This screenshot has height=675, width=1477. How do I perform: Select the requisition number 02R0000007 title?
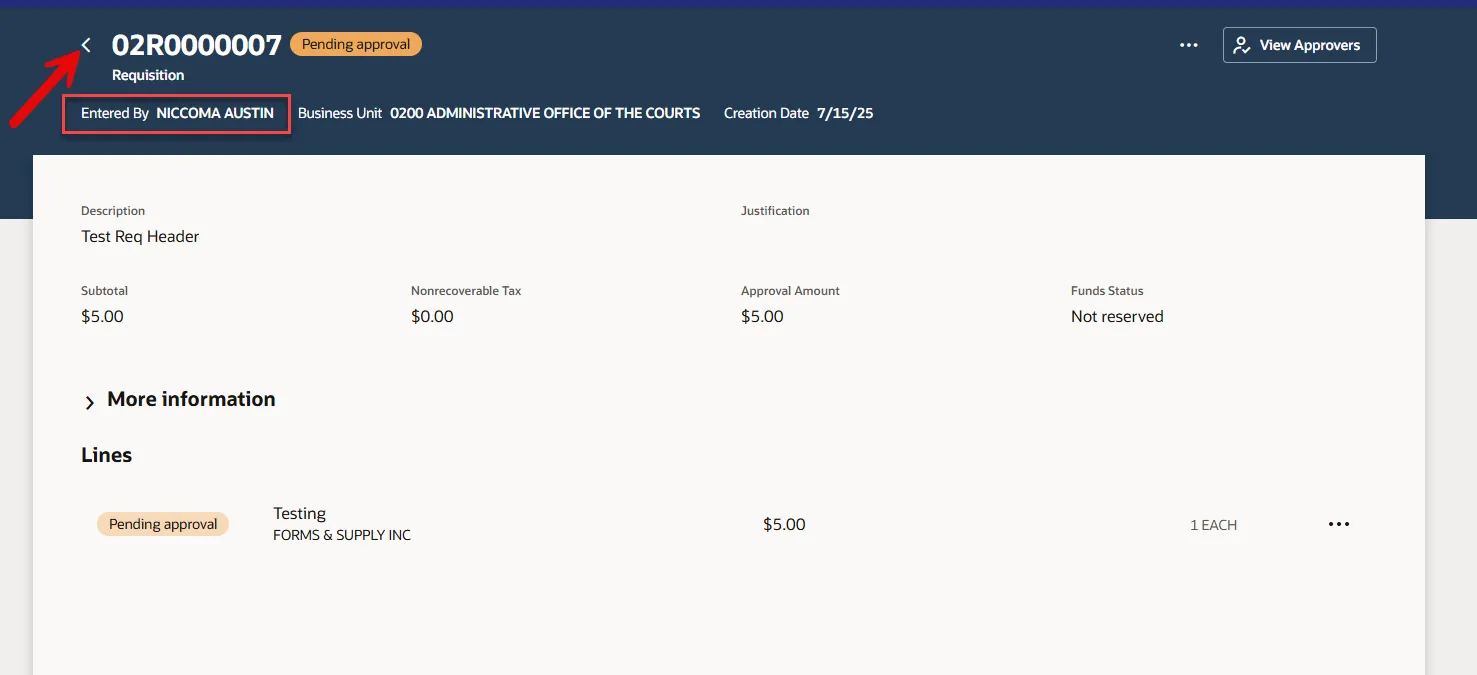click(x=196, y=45)
